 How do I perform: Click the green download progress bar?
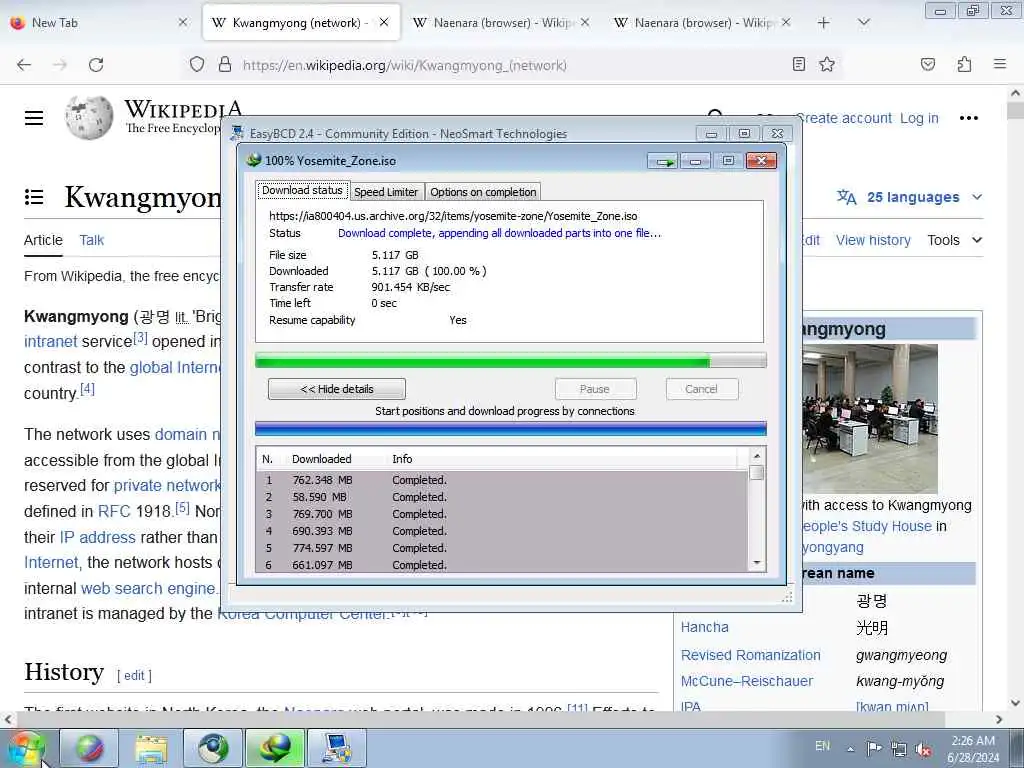click(x=511, y=360)
